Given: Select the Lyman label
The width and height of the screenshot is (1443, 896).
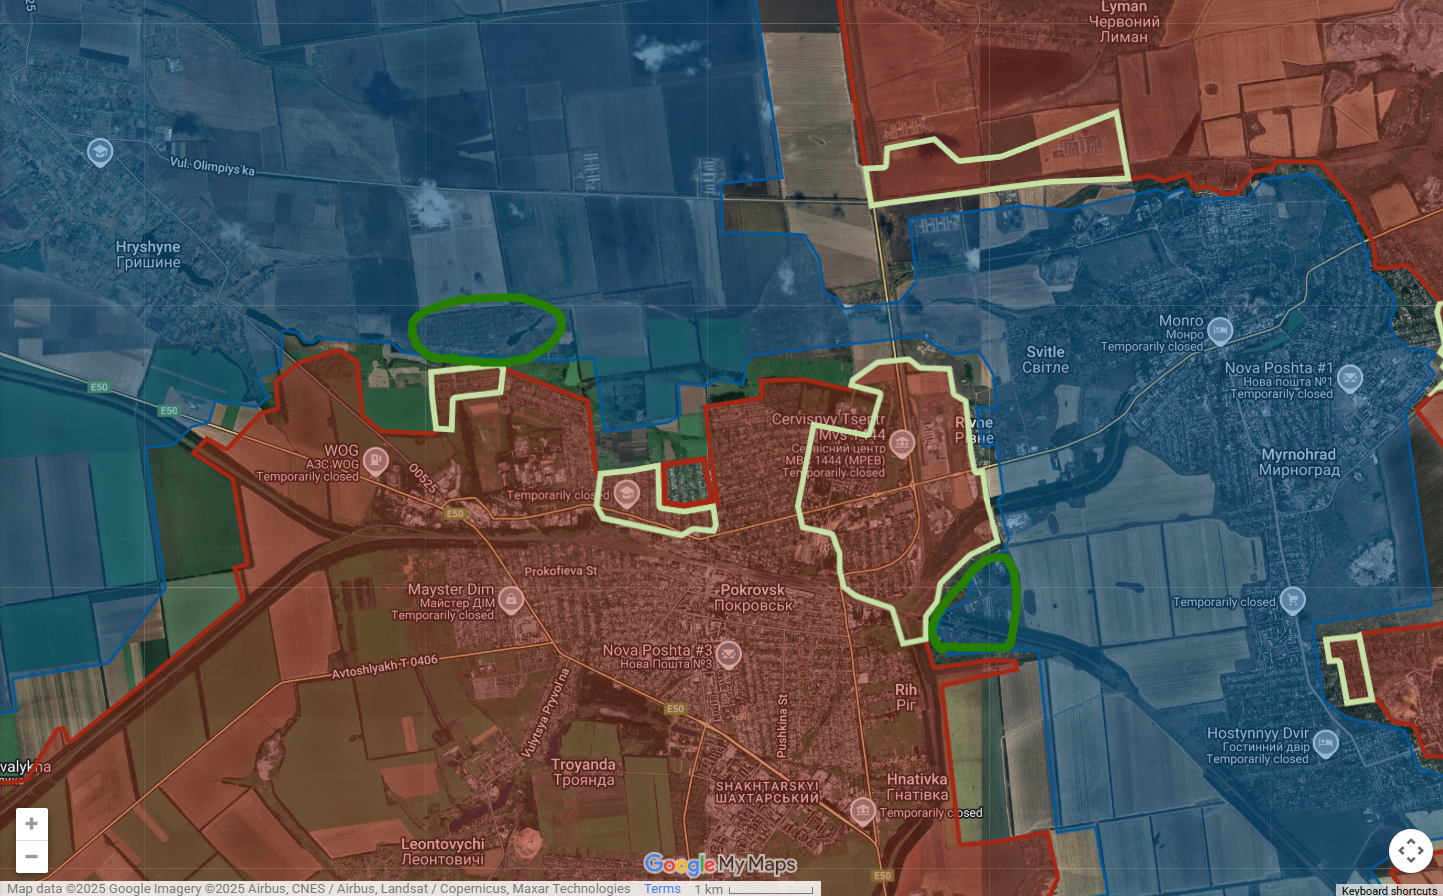Looking at the screenshot, I should click(x=1124, y=22).
